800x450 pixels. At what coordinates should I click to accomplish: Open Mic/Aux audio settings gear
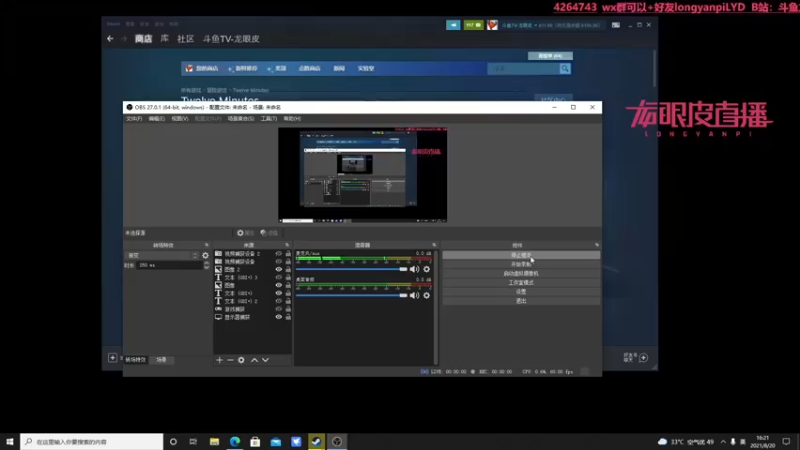point(427,269)
